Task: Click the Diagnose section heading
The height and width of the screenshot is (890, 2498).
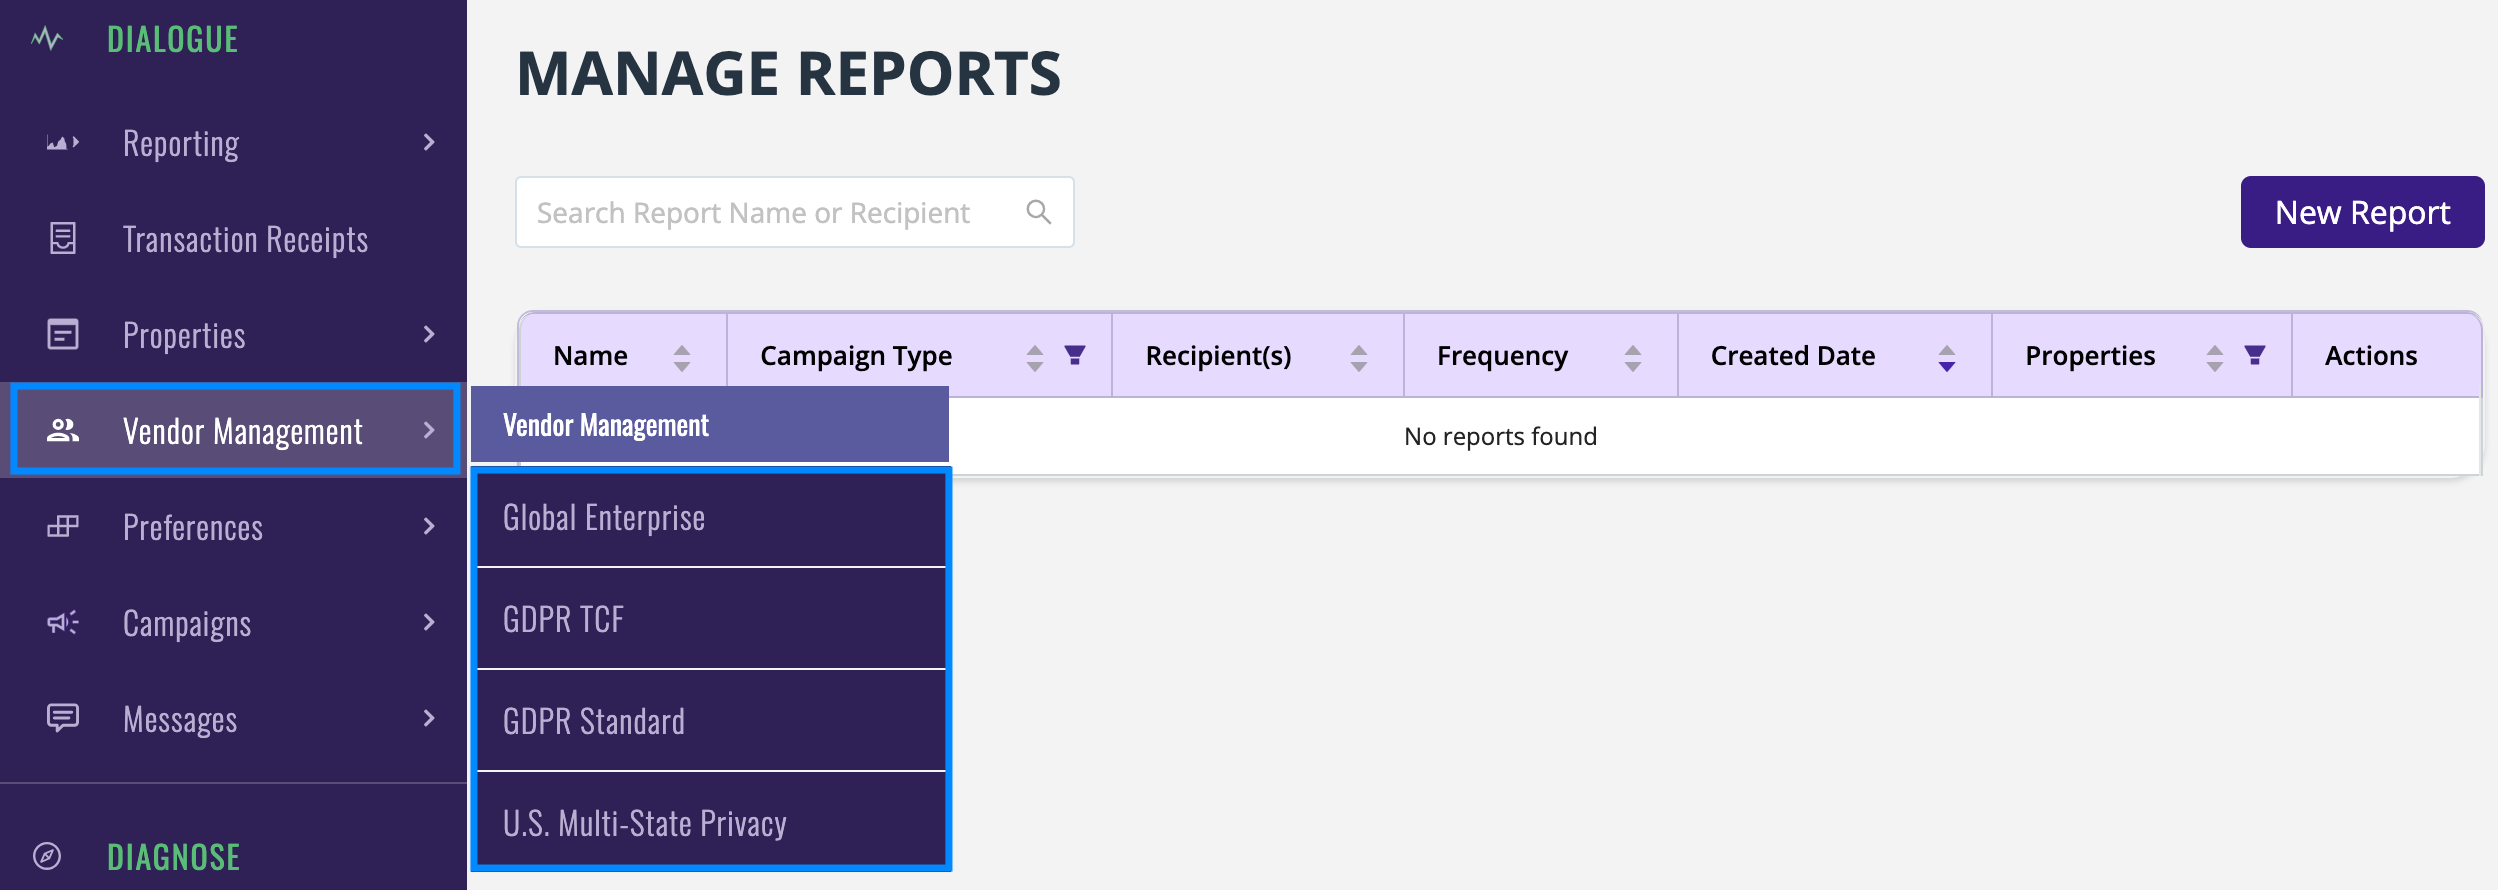Action: pos(174,857)
